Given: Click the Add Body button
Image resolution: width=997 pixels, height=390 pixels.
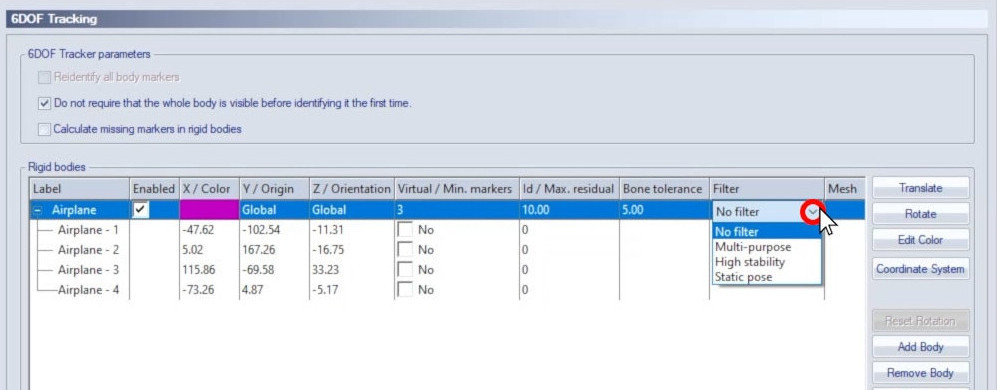Looking at the screenshot, I should [921, 347].
